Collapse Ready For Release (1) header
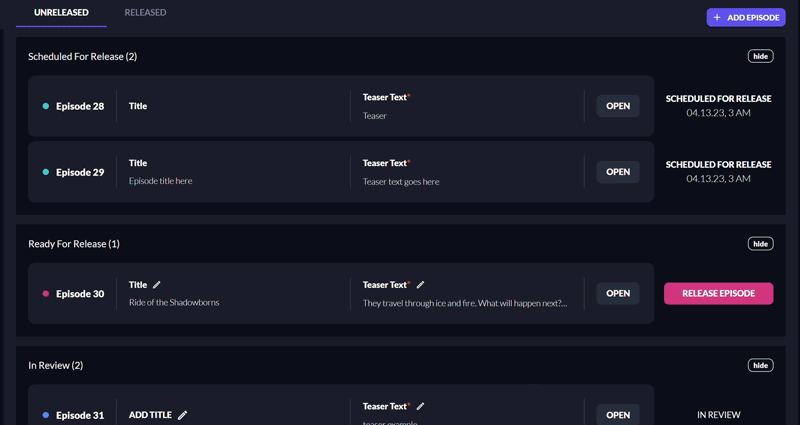Viewport: 800px width, 425px height. [x=74, y=244]
